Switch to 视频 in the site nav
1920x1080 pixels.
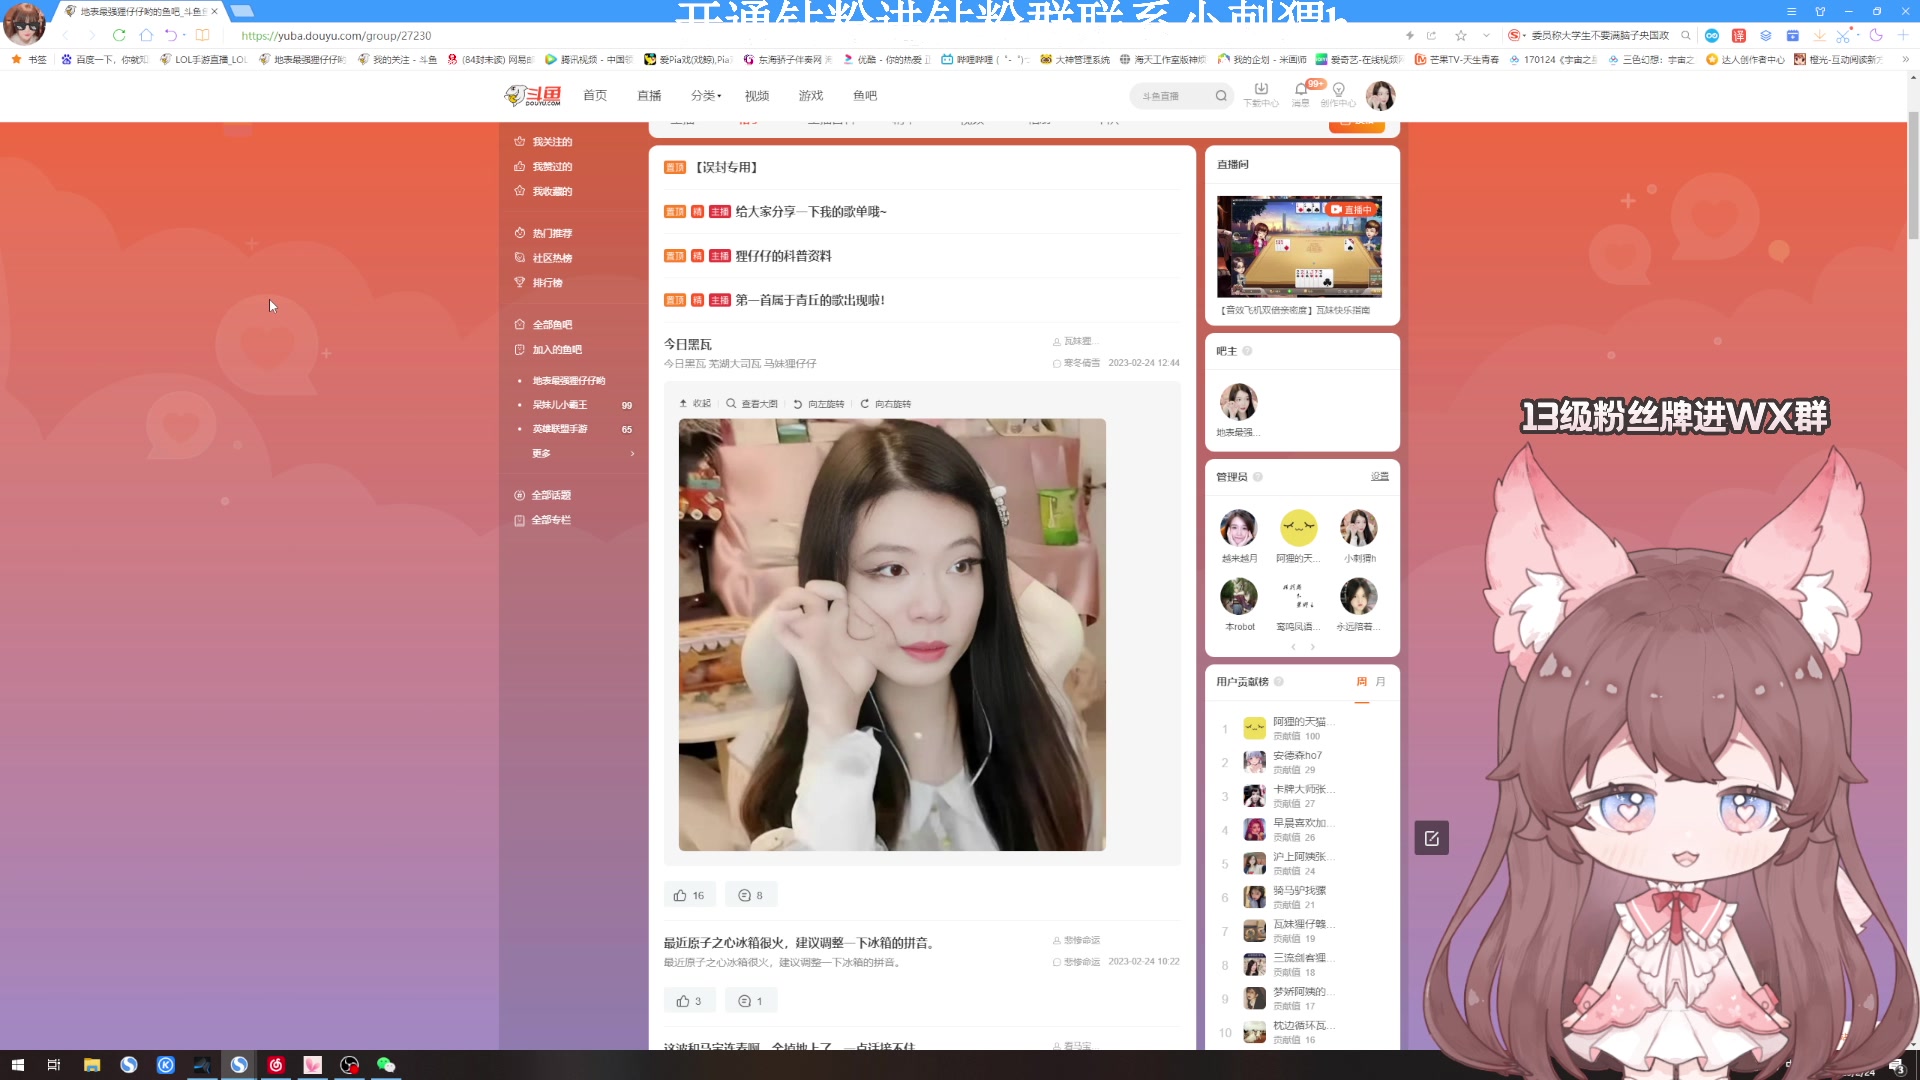(757, 96)
